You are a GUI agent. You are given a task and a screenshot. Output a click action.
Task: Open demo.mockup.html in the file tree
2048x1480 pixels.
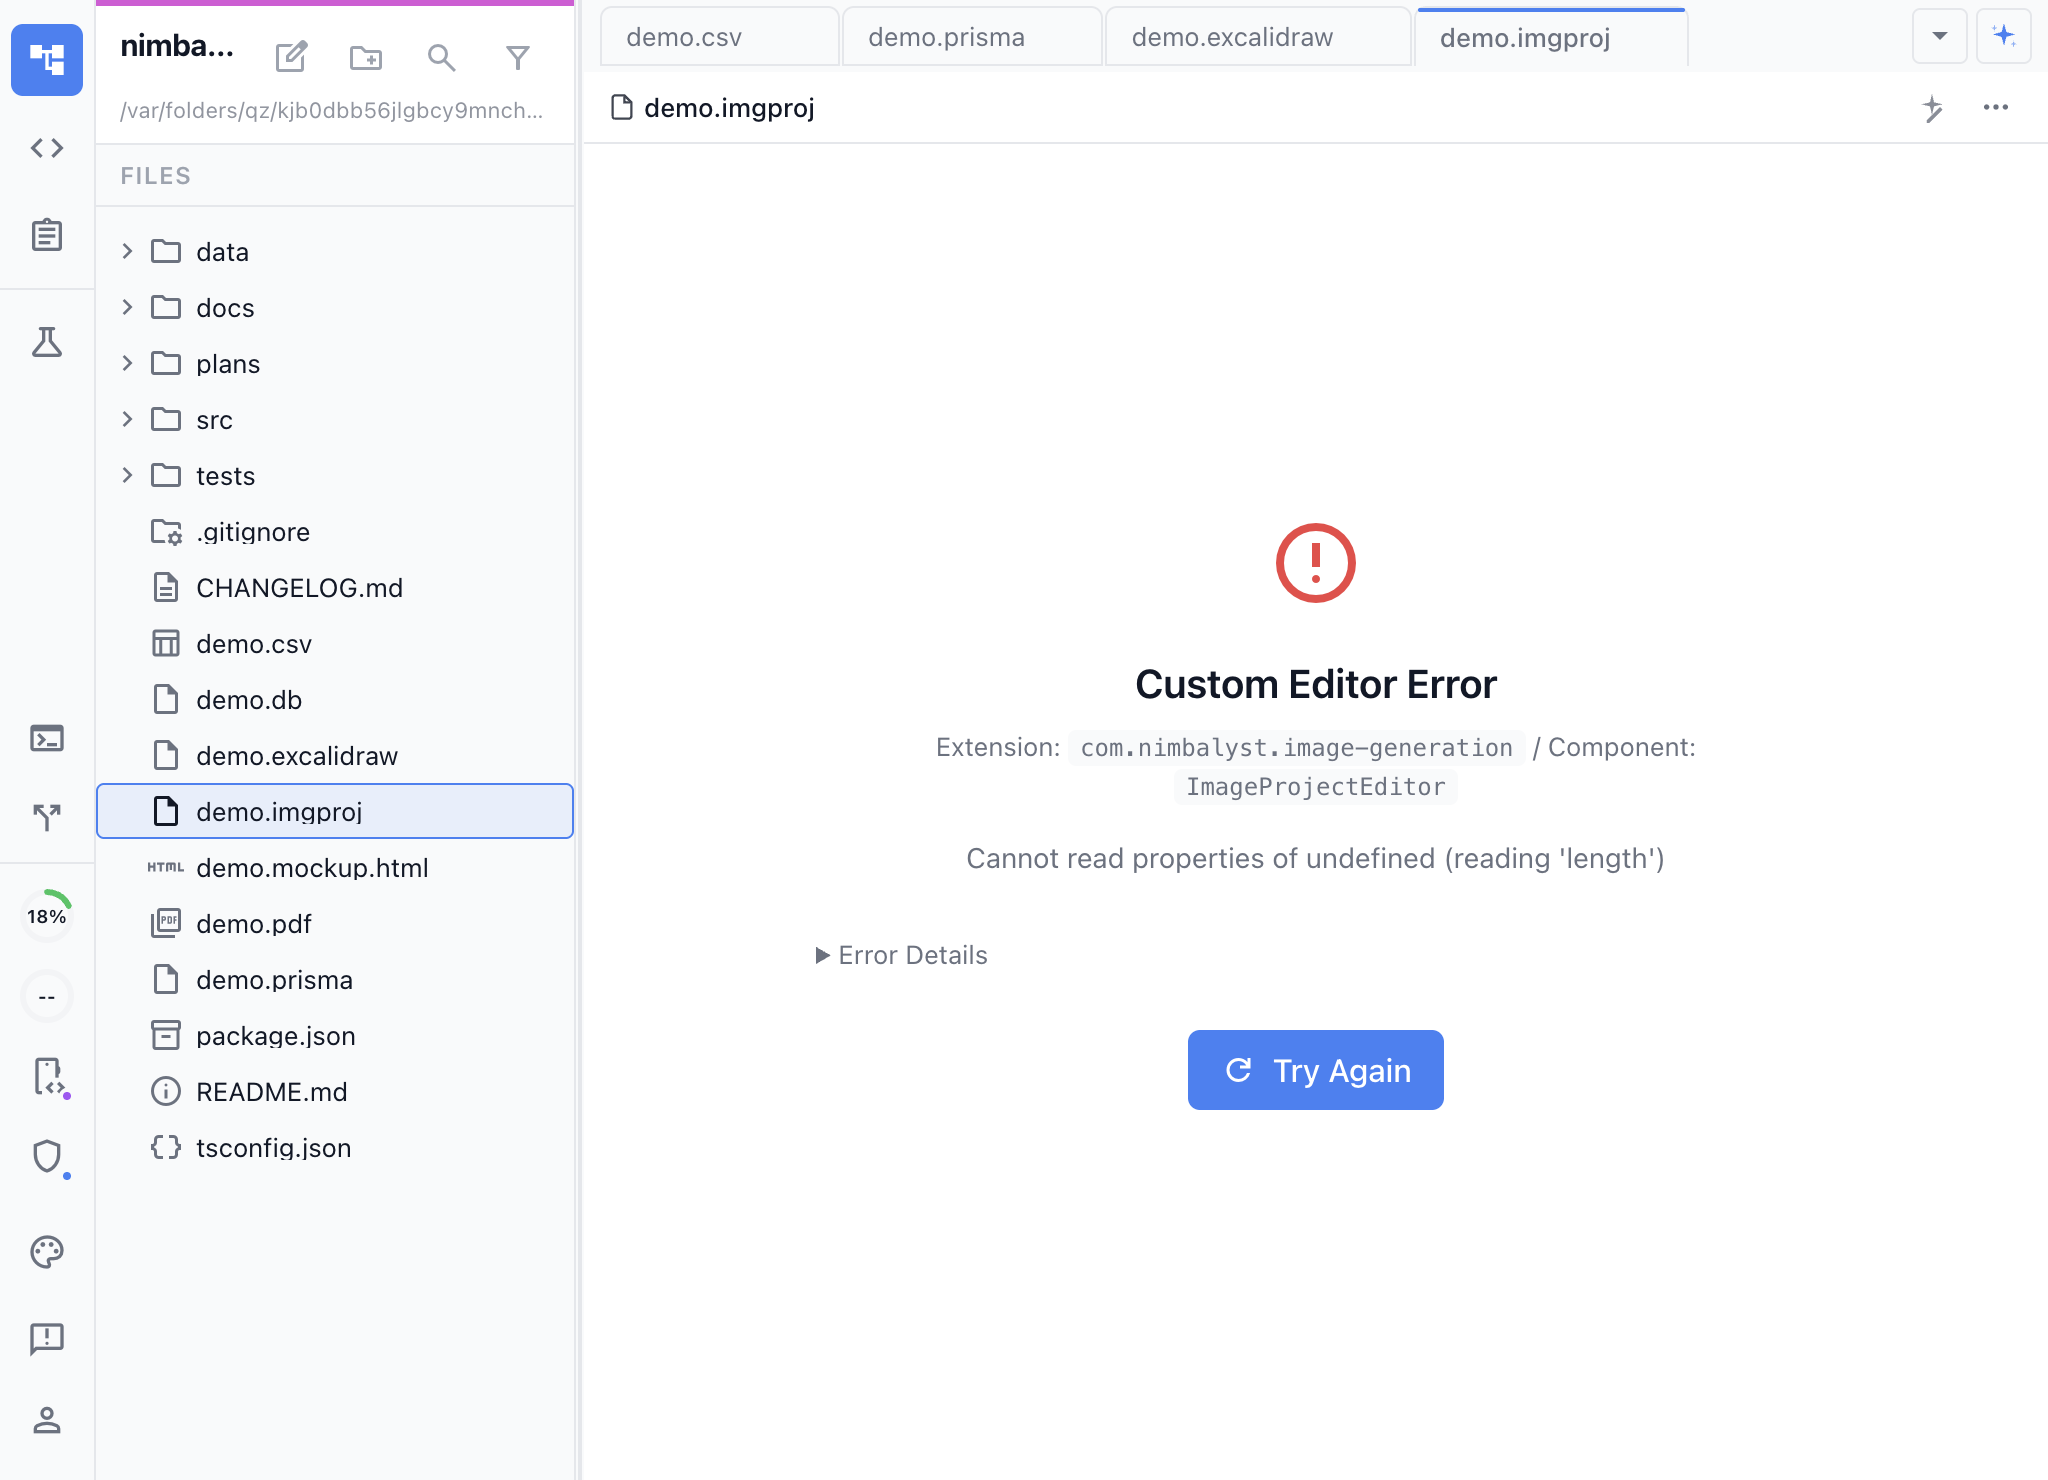[x=312, y=867]
